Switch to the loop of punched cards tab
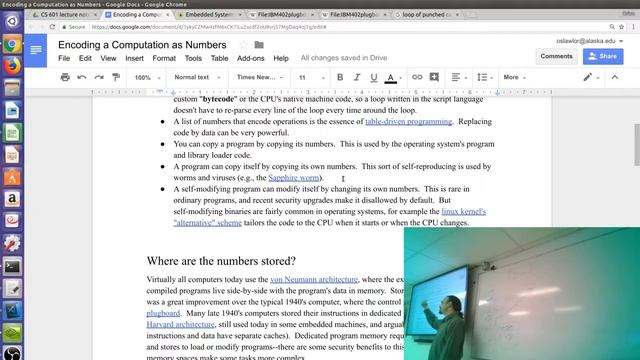This screenshot has width=640, height=360. click(427, 14)
